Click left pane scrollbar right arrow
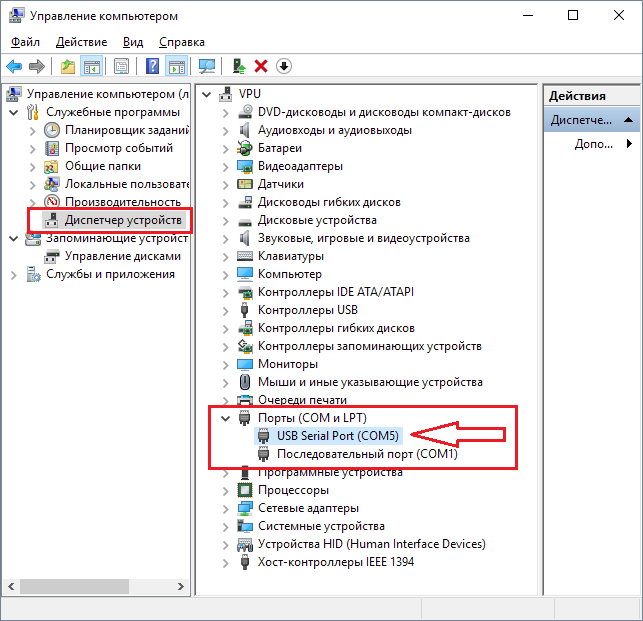Viewport: 643px width, 621px height. tap(181, 586)
